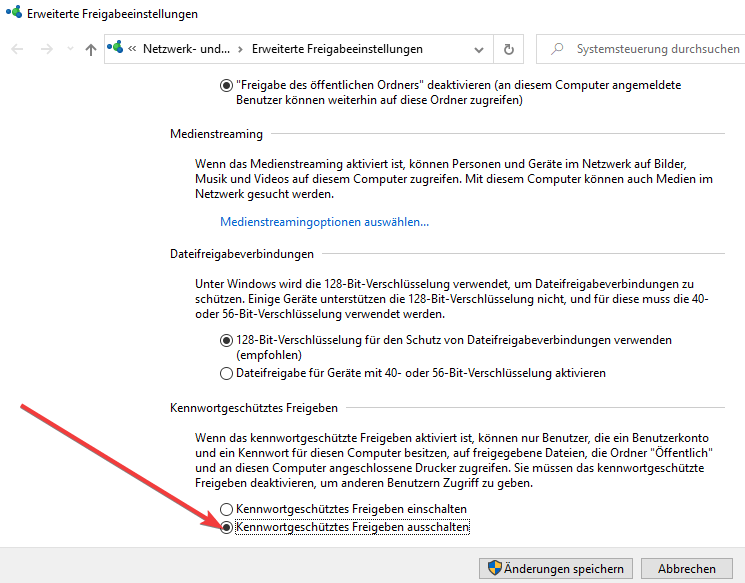Select 'Kennwortgeschütztes Freigeben ausschalten'
This screenshot has height=583, width=745.
226,527
